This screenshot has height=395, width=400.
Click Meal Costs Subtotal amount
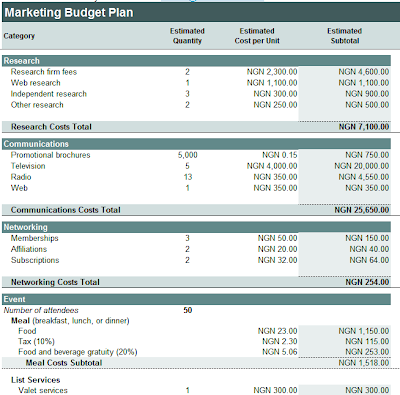pyautogui.click(x=364, y=363)
